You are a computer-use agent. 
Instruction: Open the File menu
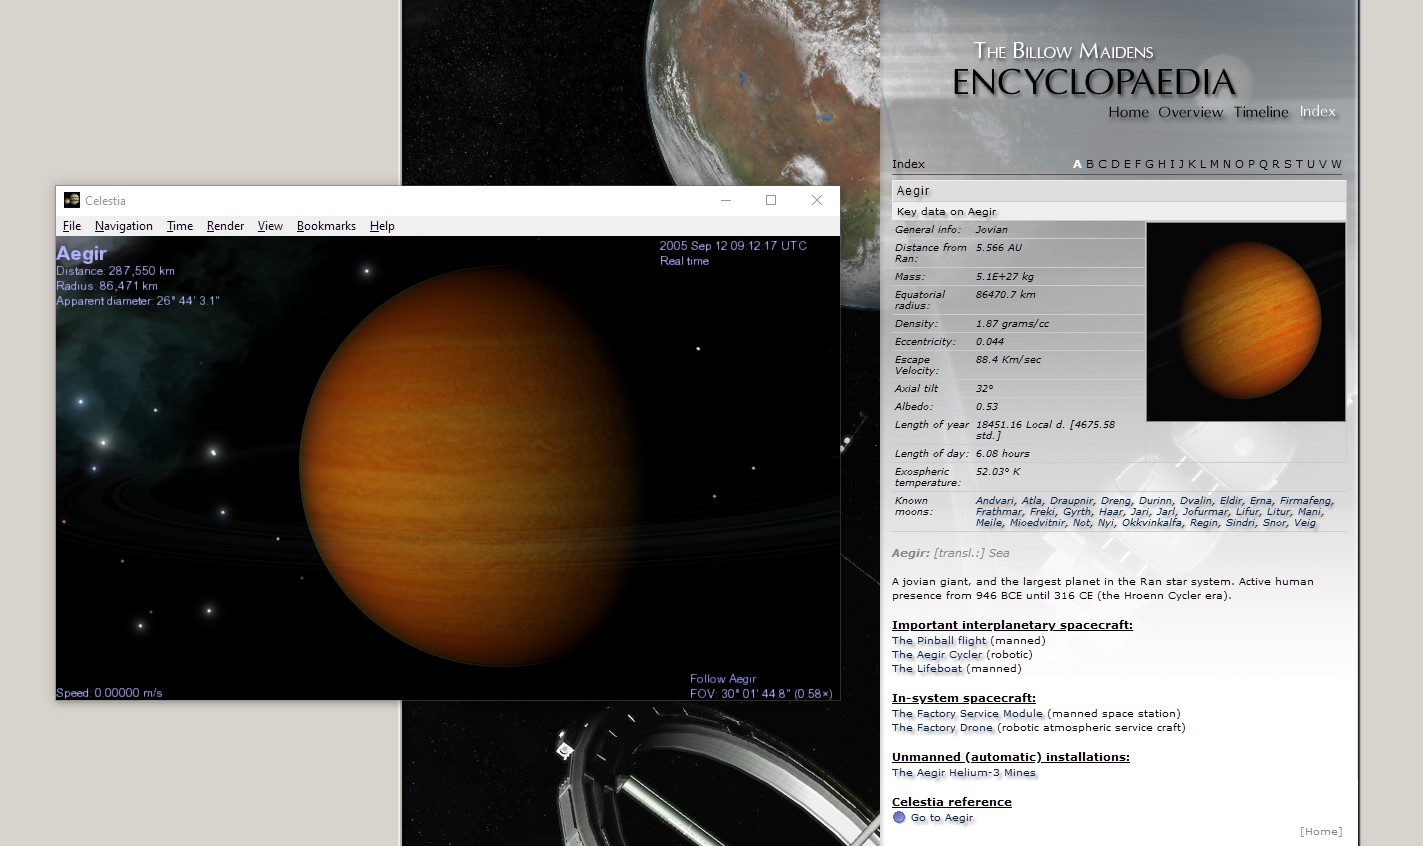(x=72, y=226)
